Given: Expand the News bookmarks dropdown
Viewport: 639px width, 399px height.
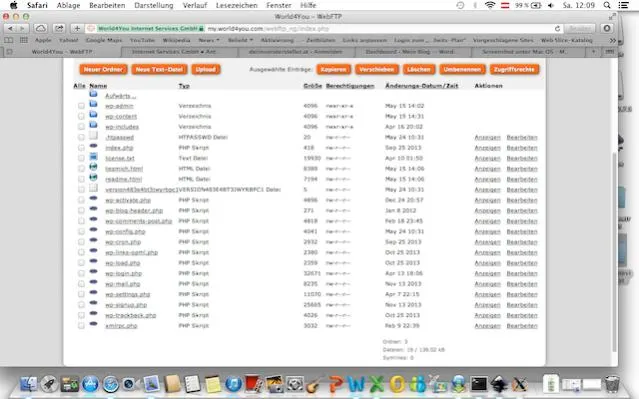Looking at the screenshot, I should coord(209,40).
